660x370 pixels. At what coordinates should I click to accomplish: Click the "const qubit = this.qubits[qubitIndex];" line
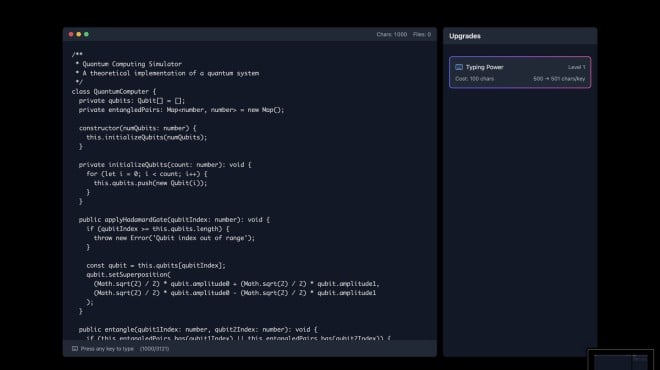click(x=156, y=266)
